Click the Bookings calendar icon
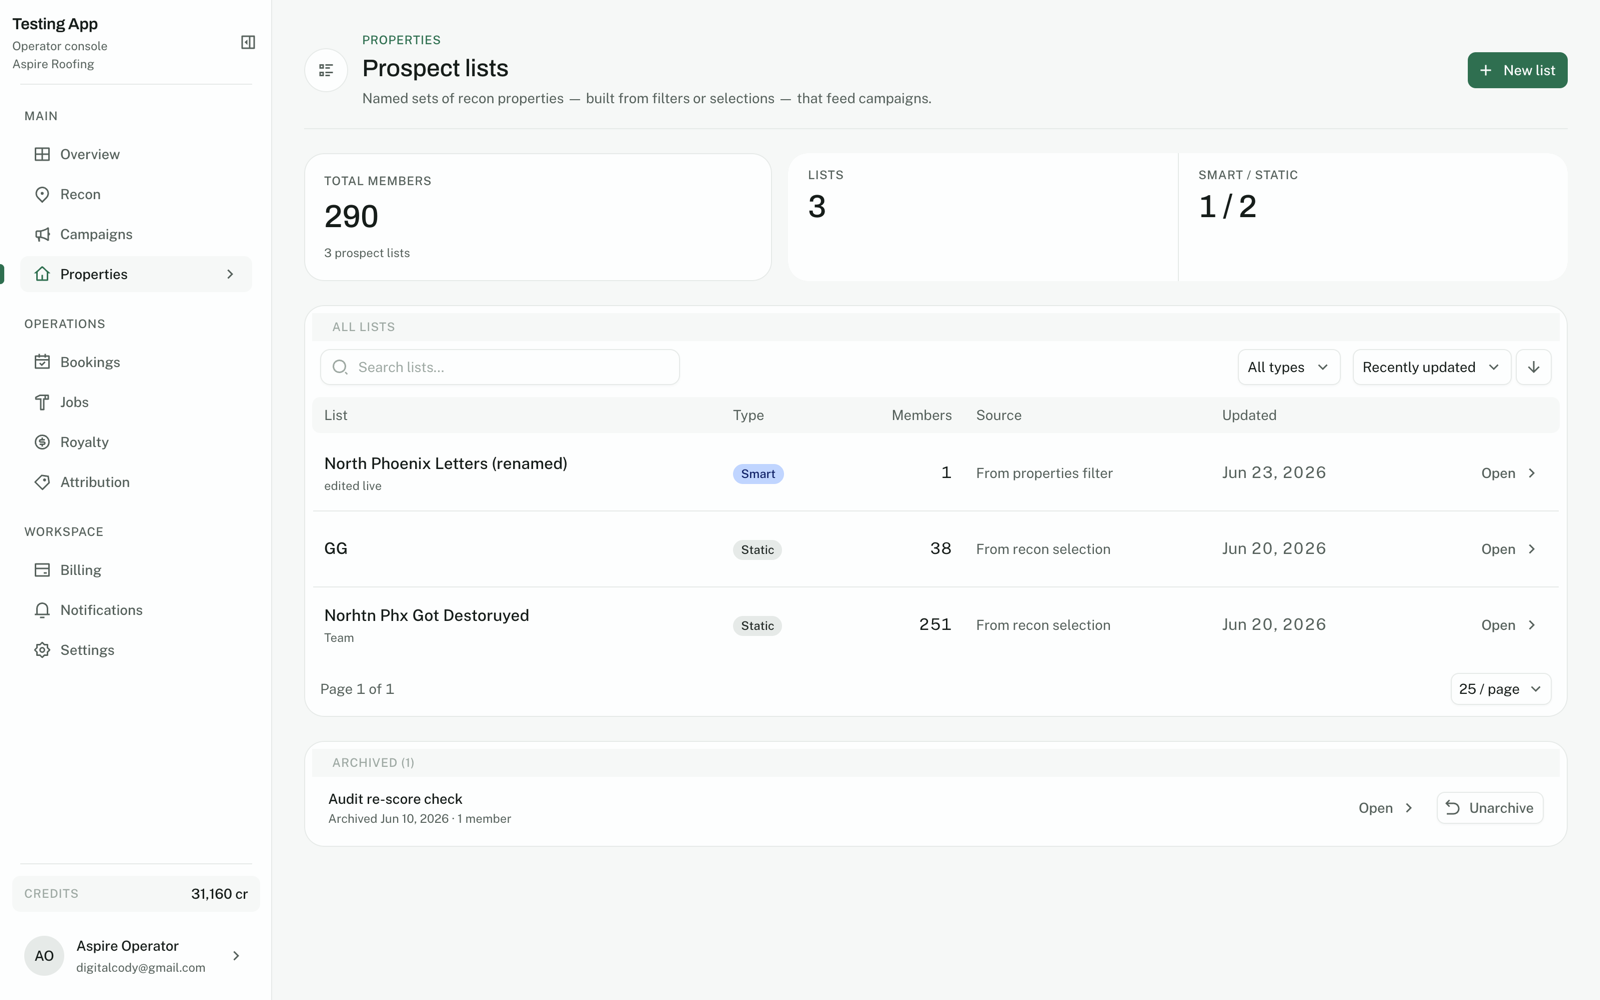The image size is (1600, 1000). (x=42, y=362)
